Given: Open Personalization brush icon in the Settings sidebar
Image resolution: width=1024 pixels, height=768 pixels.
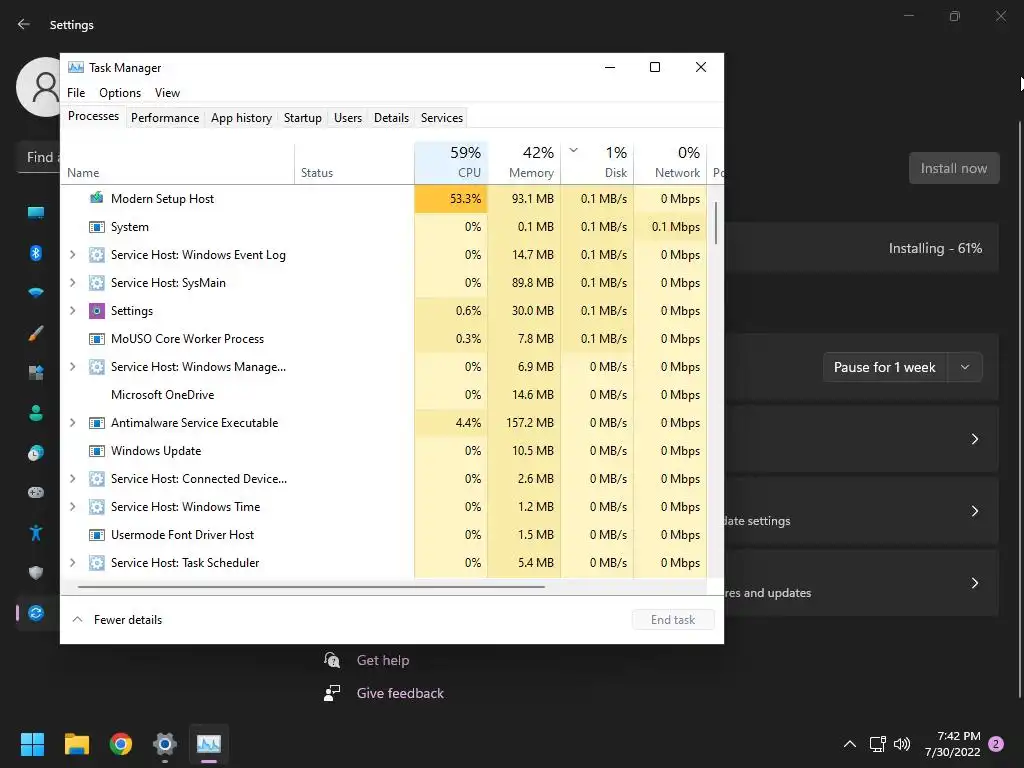Looking at the screenshot, I should pos(36,333).
